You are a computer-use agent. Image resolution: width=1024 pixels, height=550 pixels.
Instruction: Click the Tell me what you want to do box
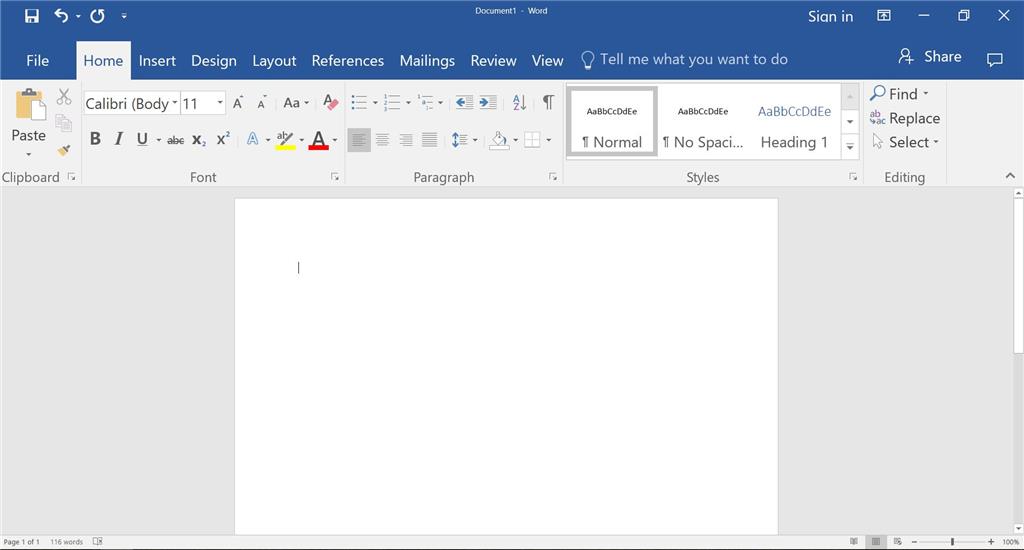coord(684,59)
